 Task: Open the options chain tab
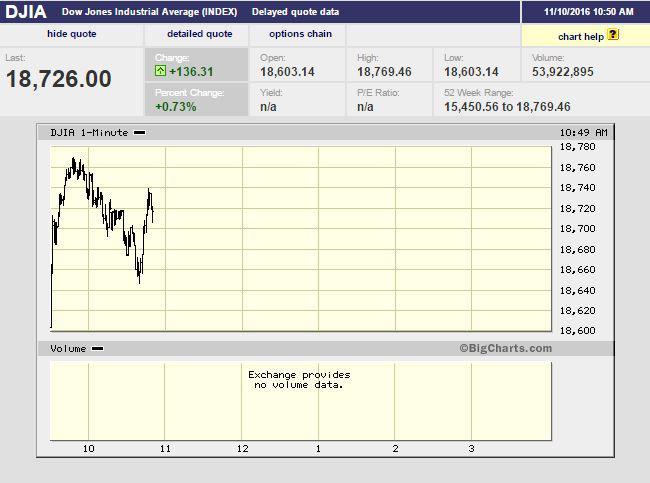pyautogui.click(x=300, y=34)
